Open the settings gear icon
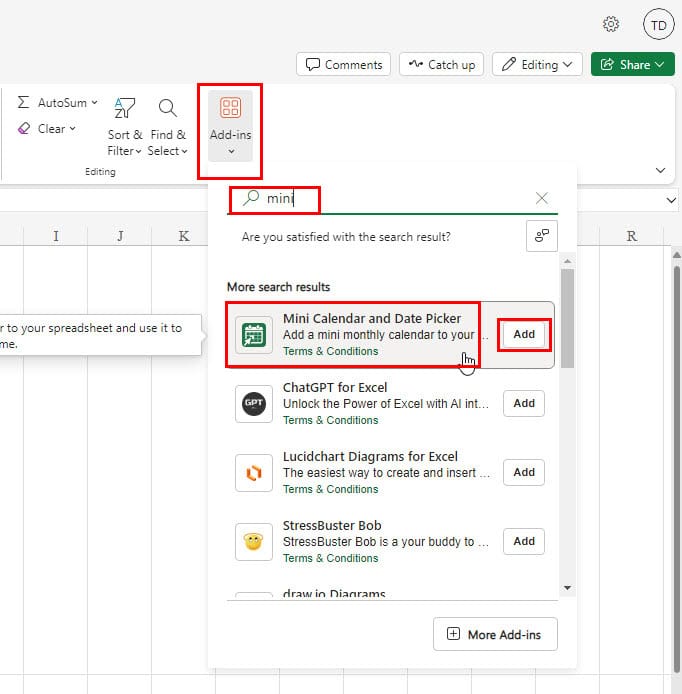Screen dimensions: 682x694 [x=611, y=24]
